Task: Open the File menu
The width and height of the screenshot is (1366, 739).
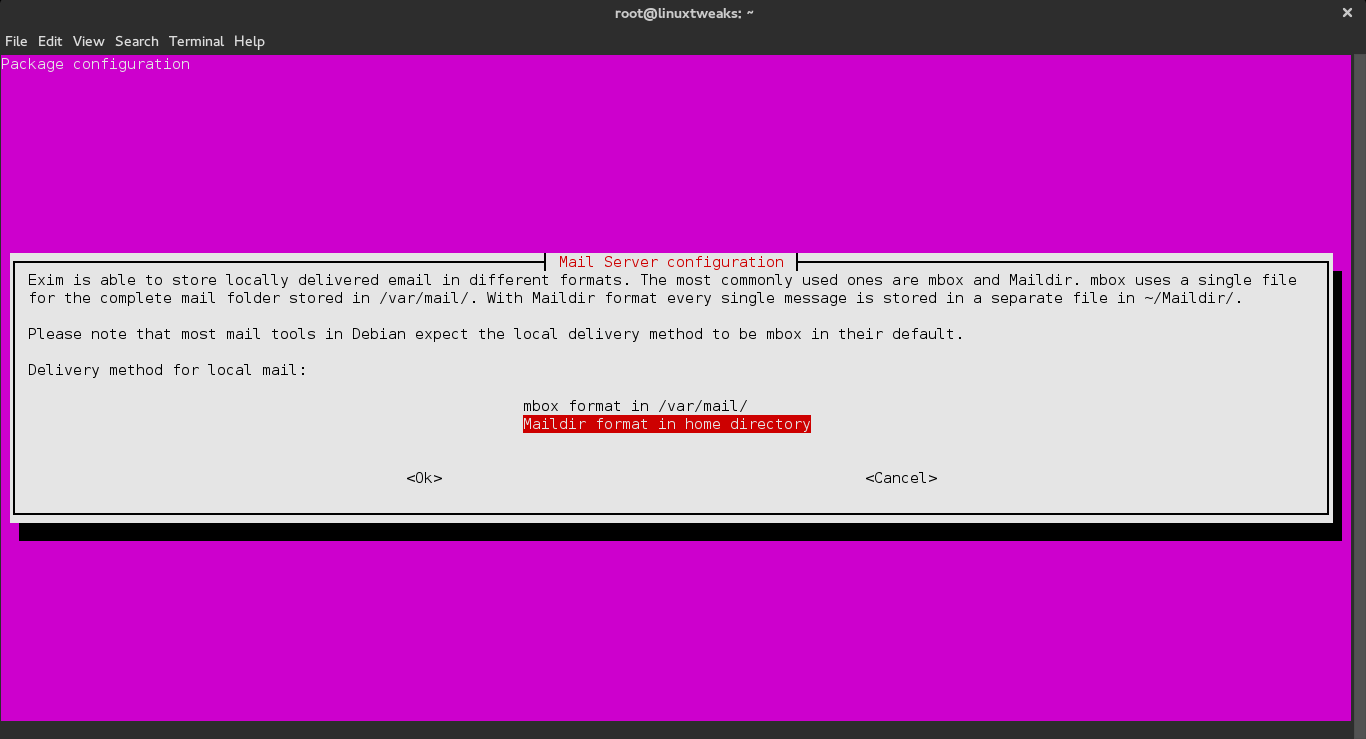Action: click(x=16, y=41)
